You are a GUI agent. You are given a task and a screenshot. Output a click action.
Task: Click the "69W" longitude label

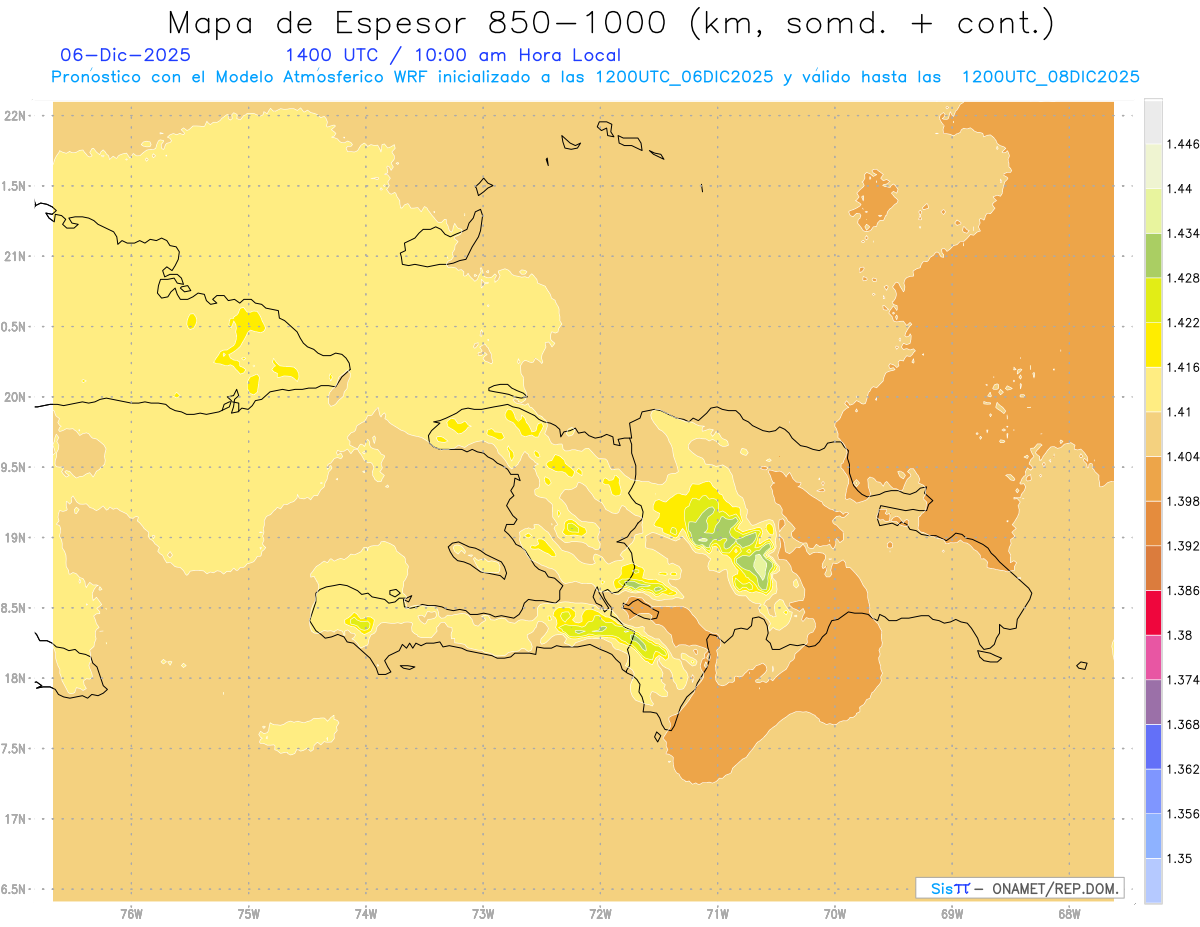(952, 914)
